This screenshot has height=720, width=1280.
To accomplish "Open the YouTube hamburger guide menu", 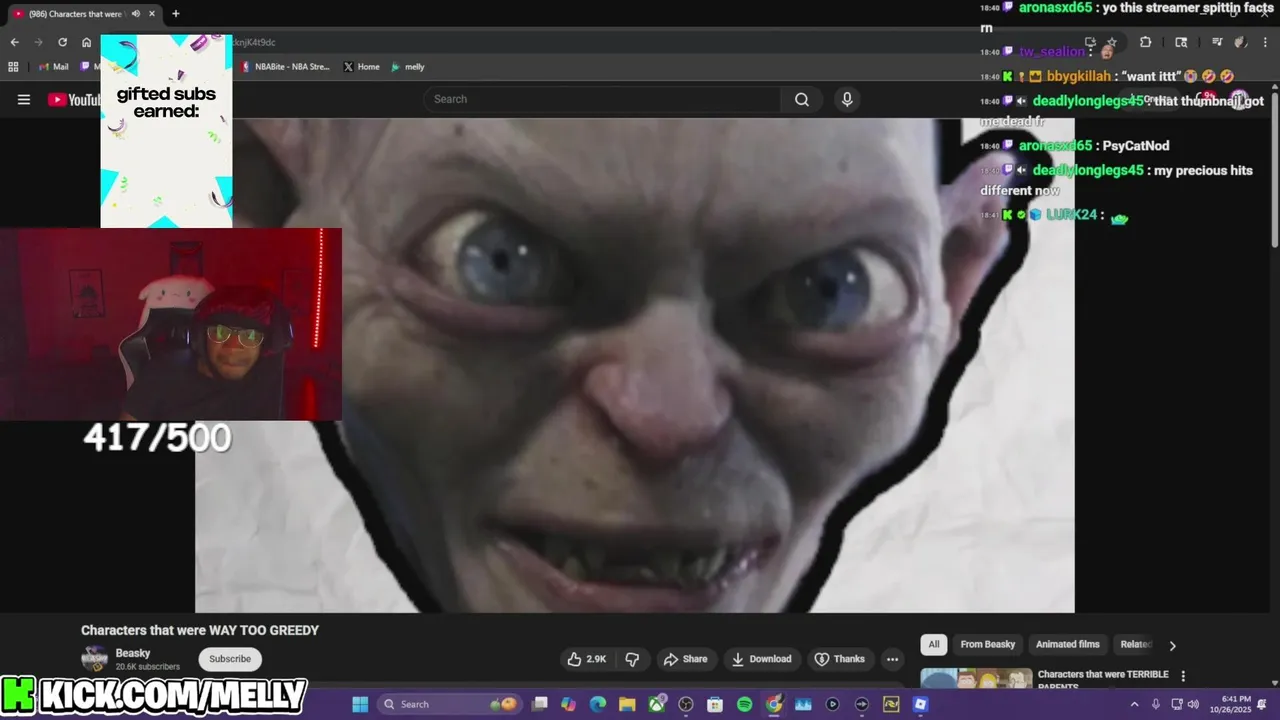I will 24,99.
